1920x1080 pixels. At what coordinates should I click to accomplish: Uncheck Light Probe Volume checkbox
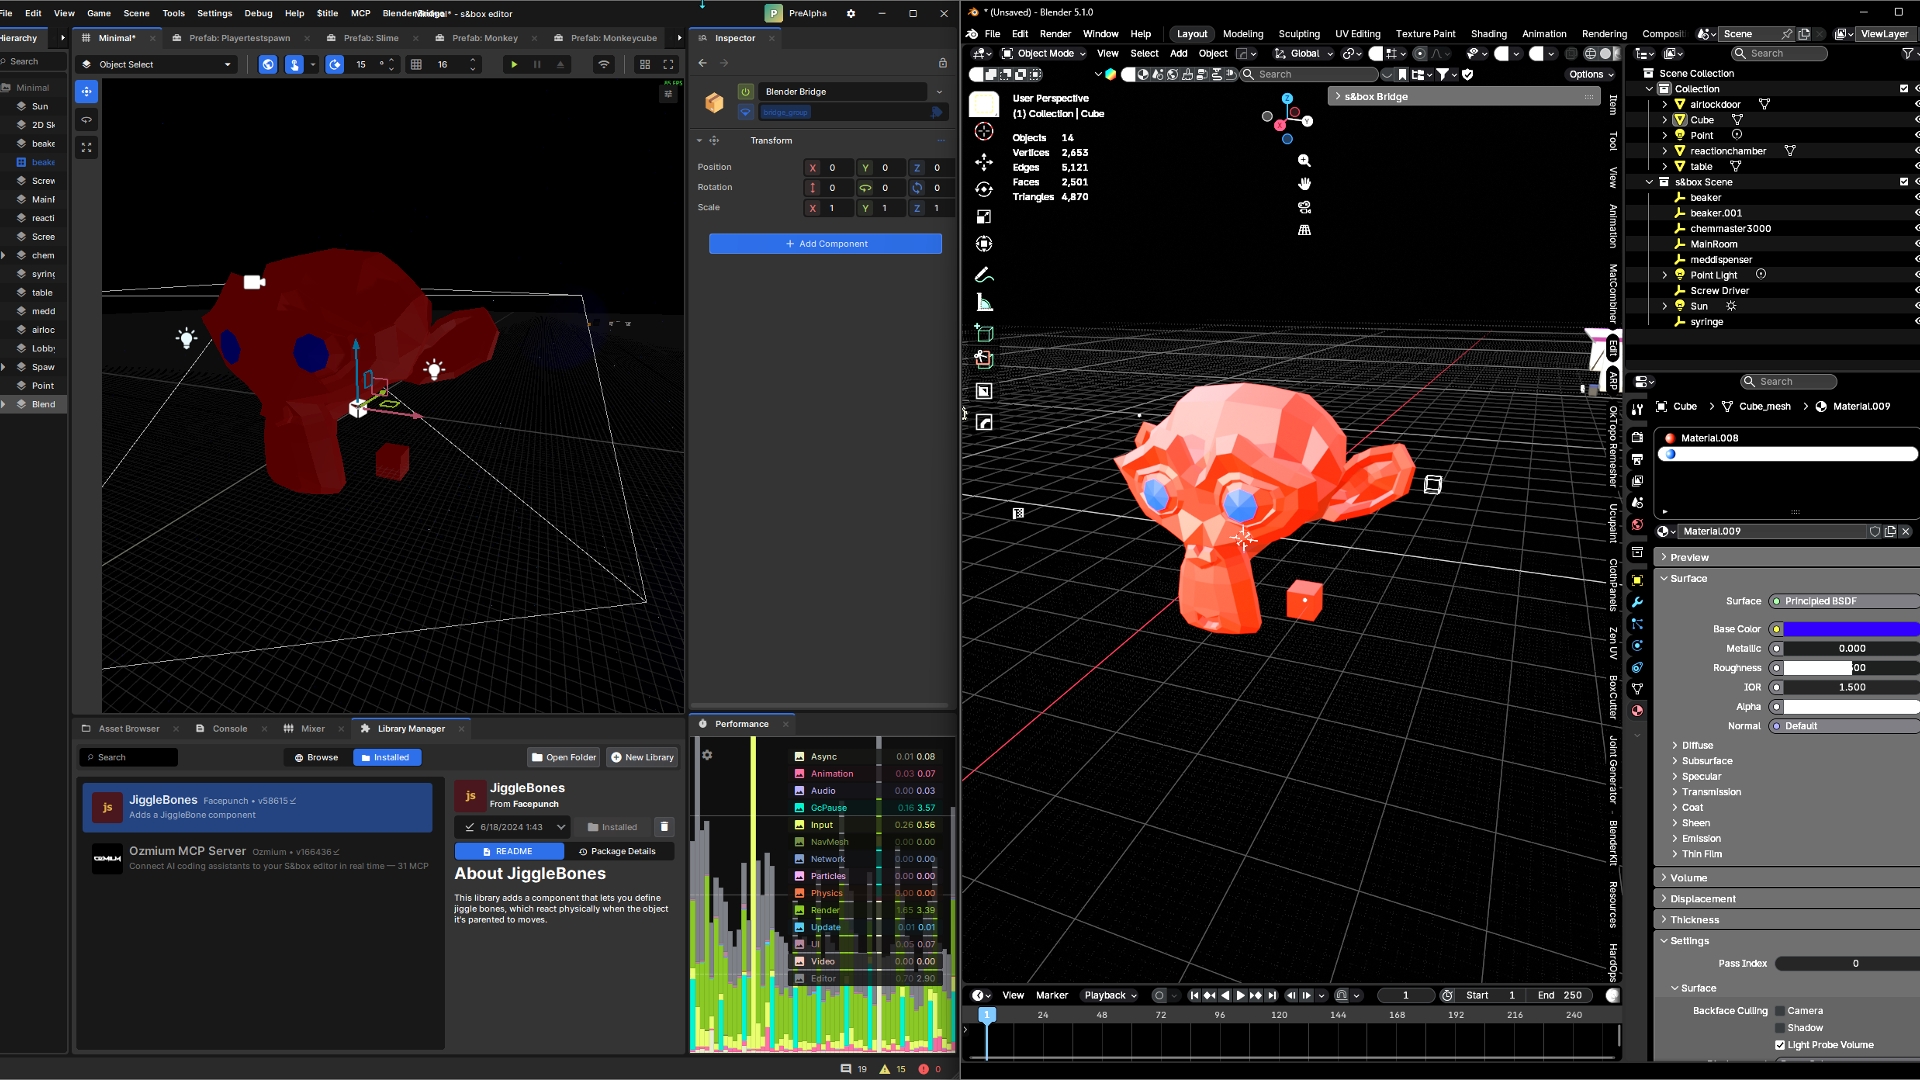coord(1780,1045)
